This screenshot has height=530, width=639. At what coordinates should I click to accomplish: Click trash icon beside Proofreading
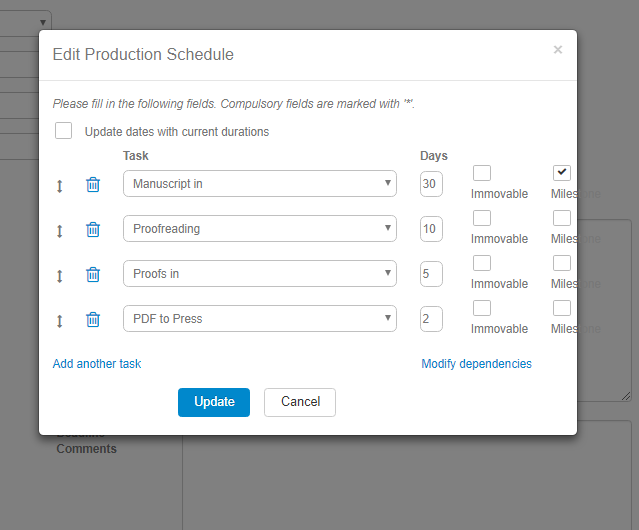93,229
